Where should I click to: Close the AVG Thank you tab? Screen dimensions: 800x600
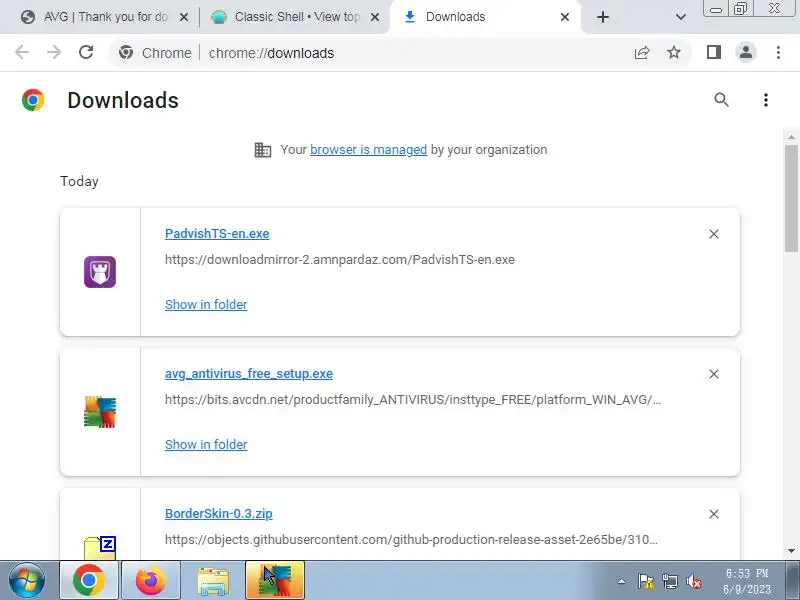[184, 17]
